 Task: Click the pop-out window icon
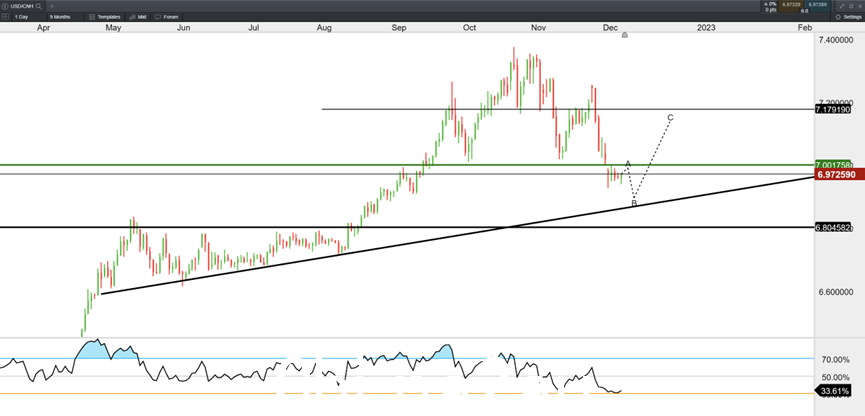pos(851,6)
